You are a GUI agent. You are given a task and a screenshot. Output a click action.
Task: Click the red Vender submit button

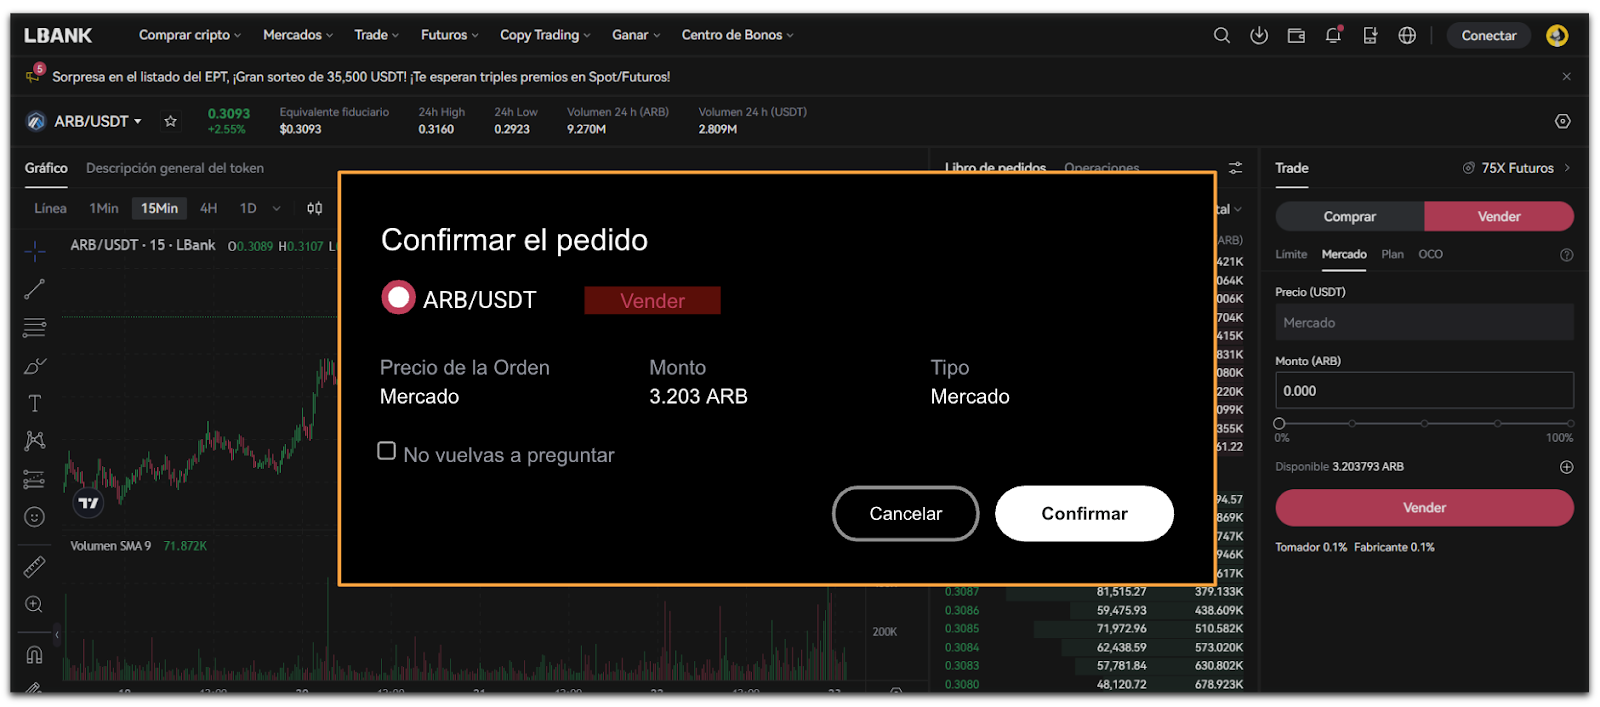1424,508
